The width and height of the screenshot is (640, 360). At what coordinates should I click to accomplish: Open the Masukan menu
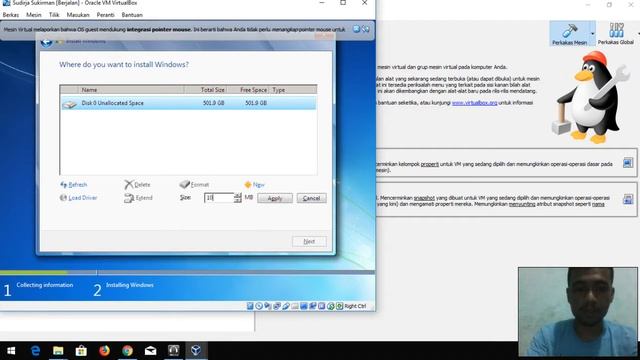pos(78,15)
